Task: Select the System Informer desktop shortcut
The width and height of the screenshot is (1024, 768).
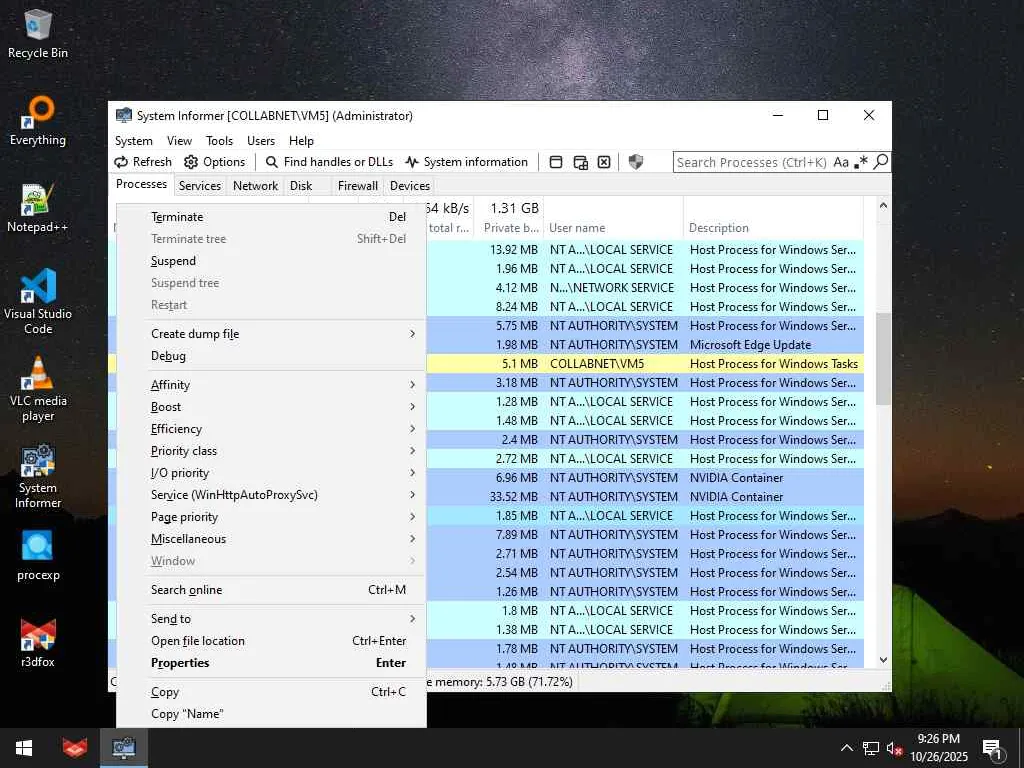Action: [38, 476]
